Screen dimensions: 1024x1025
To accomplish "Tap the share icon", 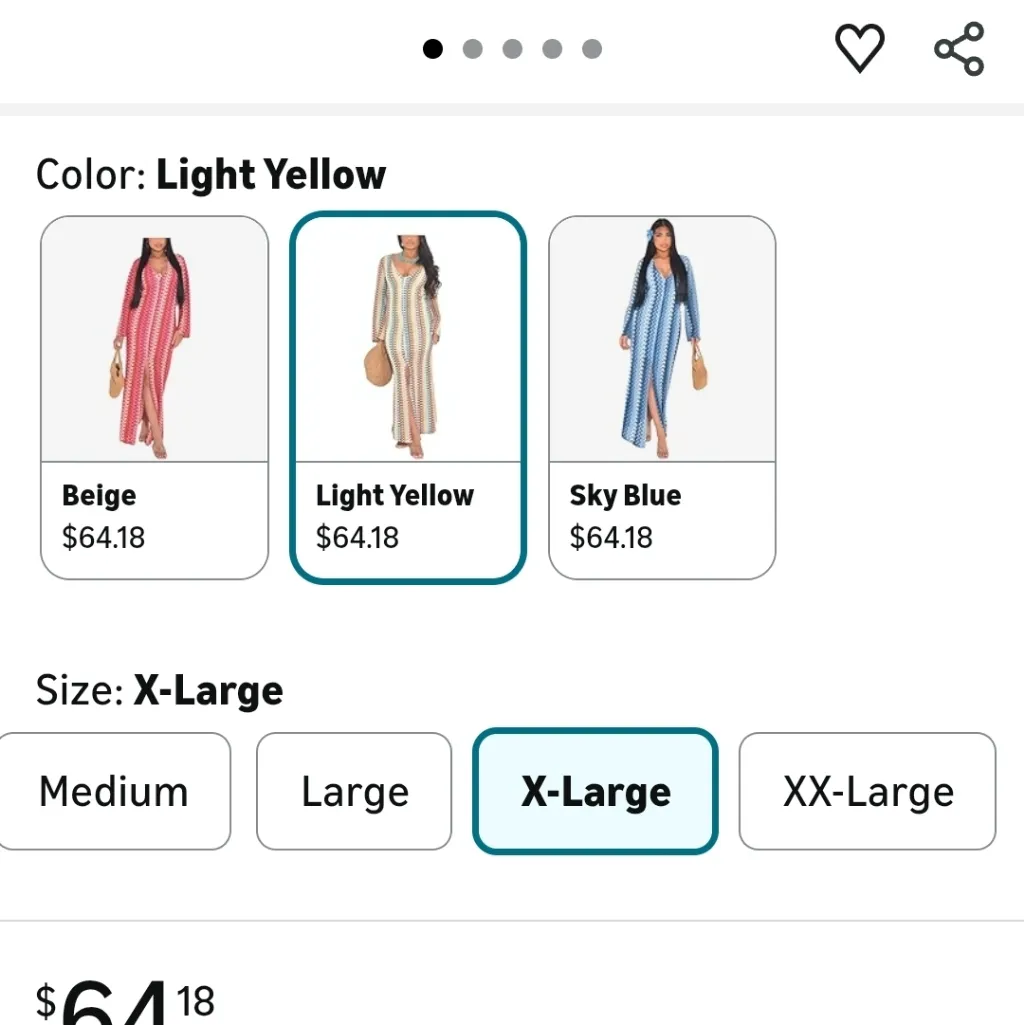I will point(959,49).
